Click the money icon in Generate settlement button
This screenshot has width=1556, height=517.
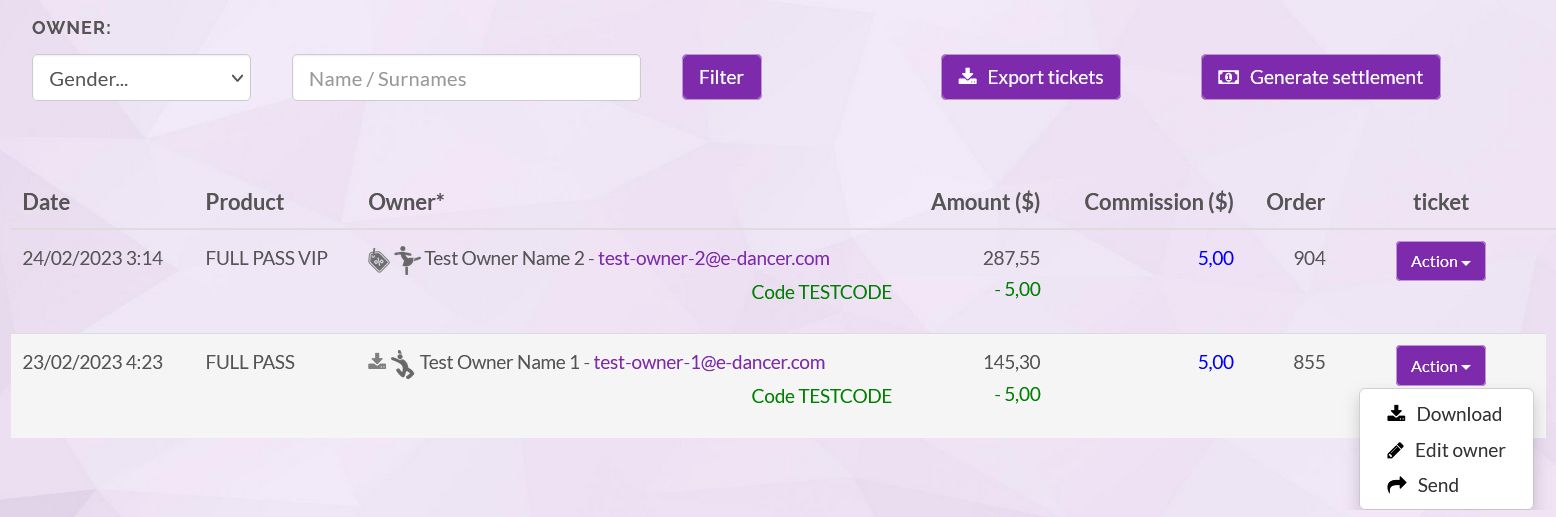click(1228, 77)
